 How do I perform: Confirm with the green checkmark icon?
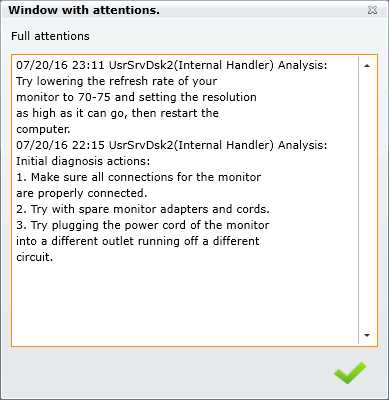[x=350, y=372]
